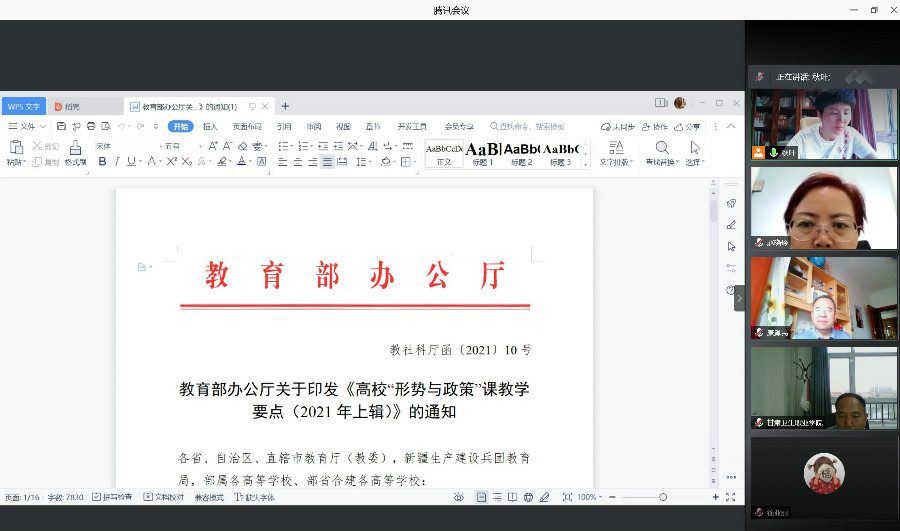Click the 分享 share button

(x=688, y=127)
